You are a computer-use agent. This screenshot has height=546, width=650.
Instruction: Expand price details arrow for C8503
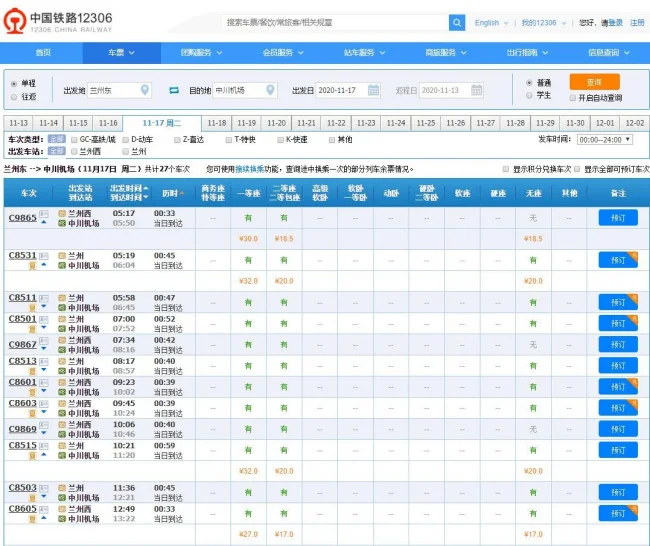click(44, 497)
